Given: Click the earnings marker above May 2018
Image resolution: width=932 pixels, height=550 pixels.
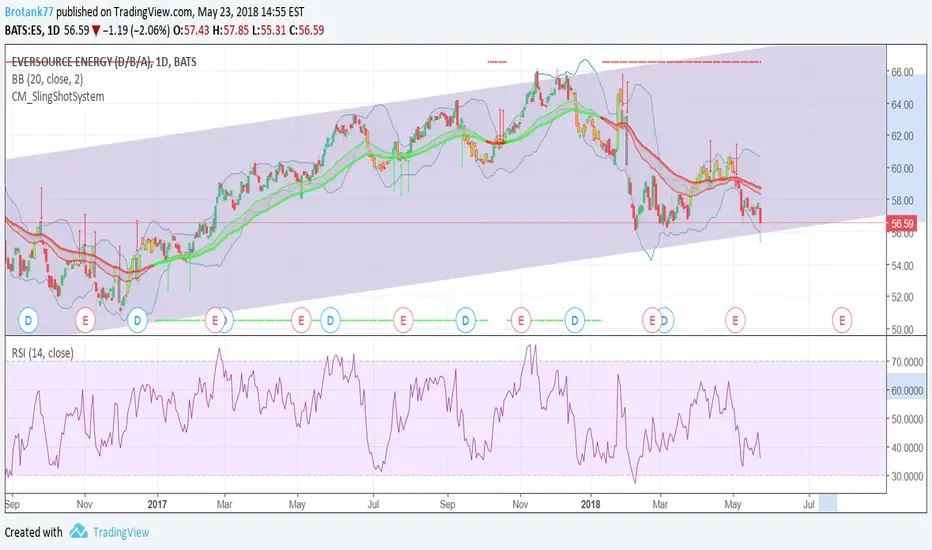Looking at the screenshot, I should (735, 320).
